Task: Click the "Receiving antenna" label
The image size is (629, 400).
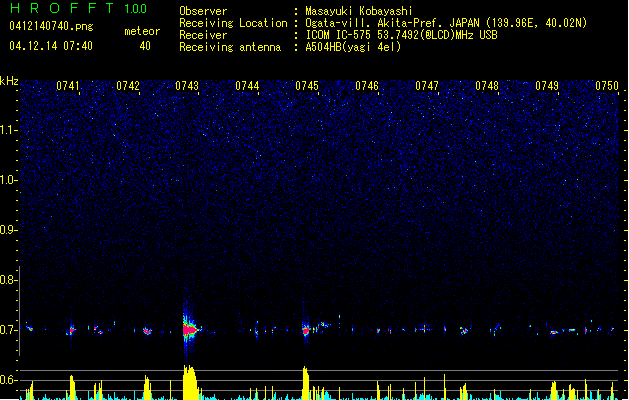Action: click(x=230, y=47)
